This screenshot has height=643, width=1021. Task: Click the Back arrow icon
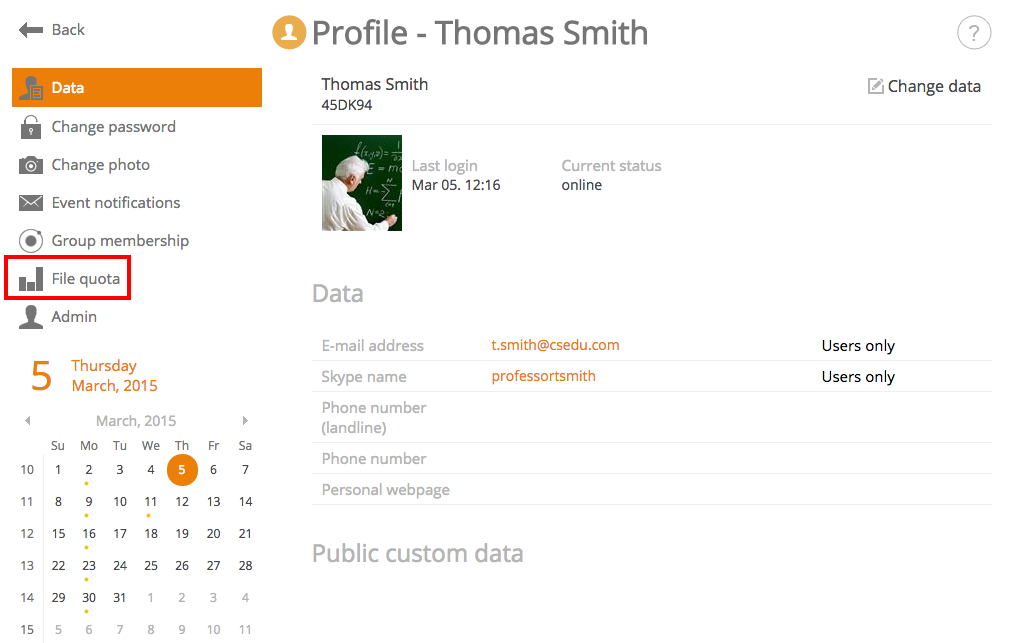coord(31,30)
